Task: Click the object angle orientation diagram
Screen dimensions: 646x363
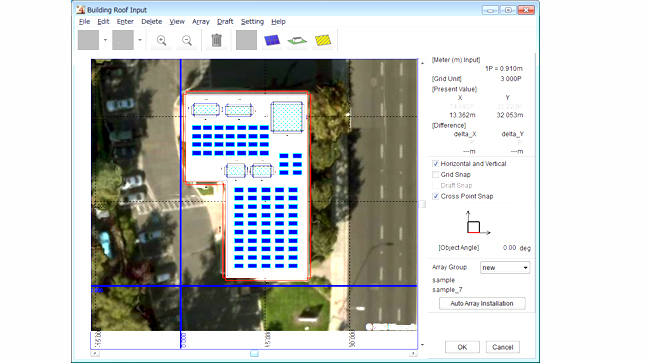Action: tap(477, 223)
